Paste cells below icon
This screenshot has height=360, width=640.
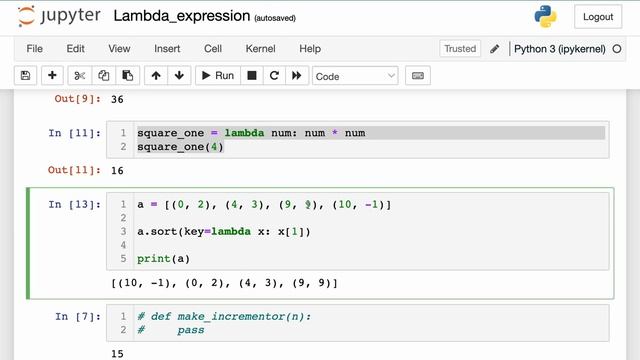tap(127, 76)
